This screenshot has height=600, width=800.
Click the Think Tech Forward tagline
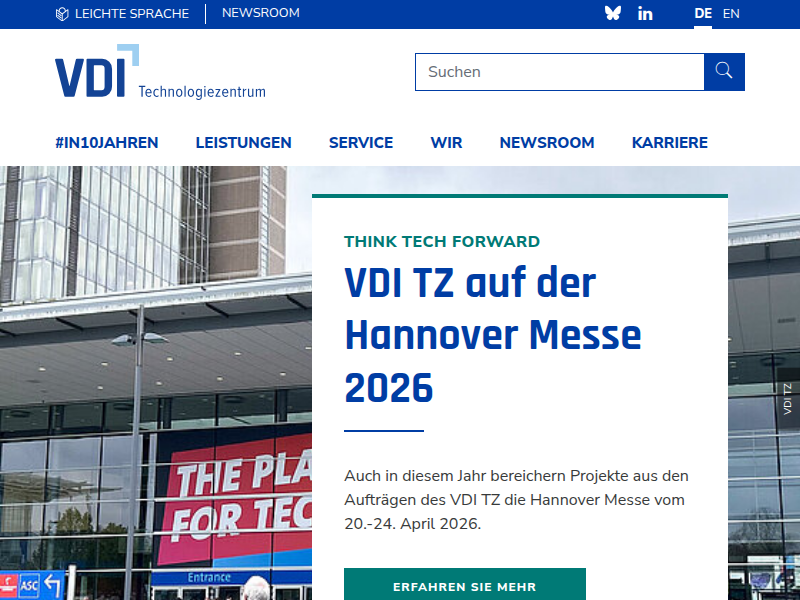(x=441, y=242)
